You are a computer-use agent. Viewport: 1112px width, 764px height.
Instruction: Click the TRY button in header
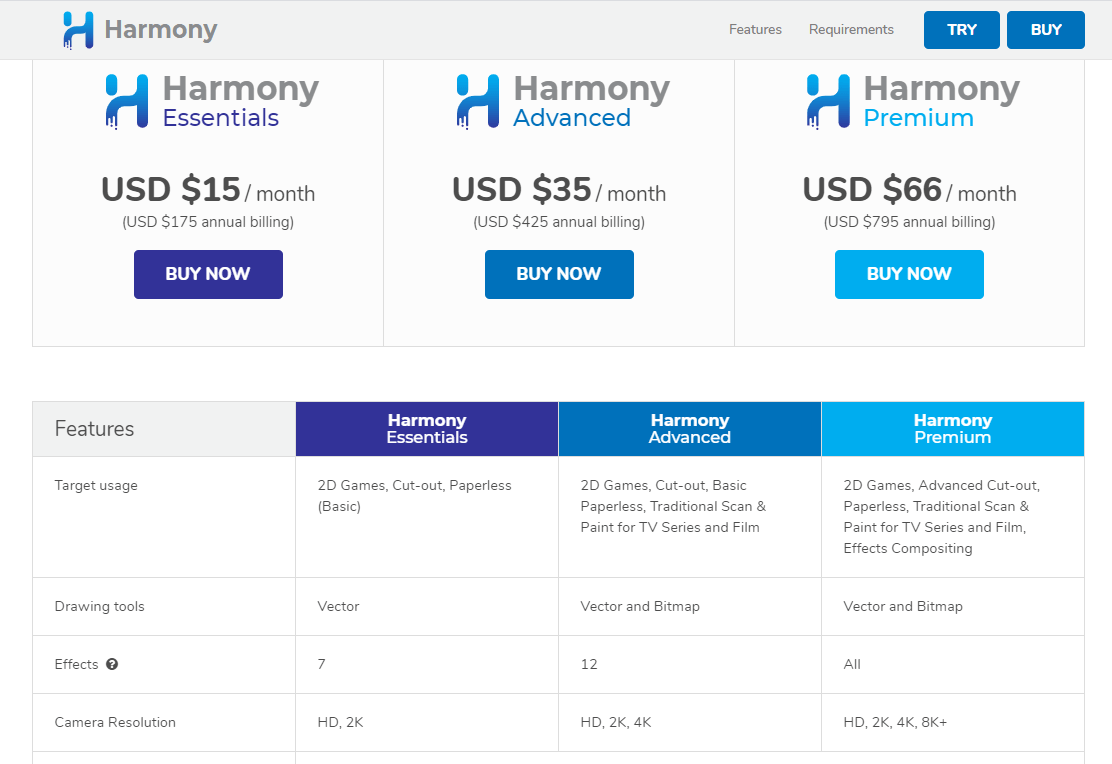[x=962, y=30]
